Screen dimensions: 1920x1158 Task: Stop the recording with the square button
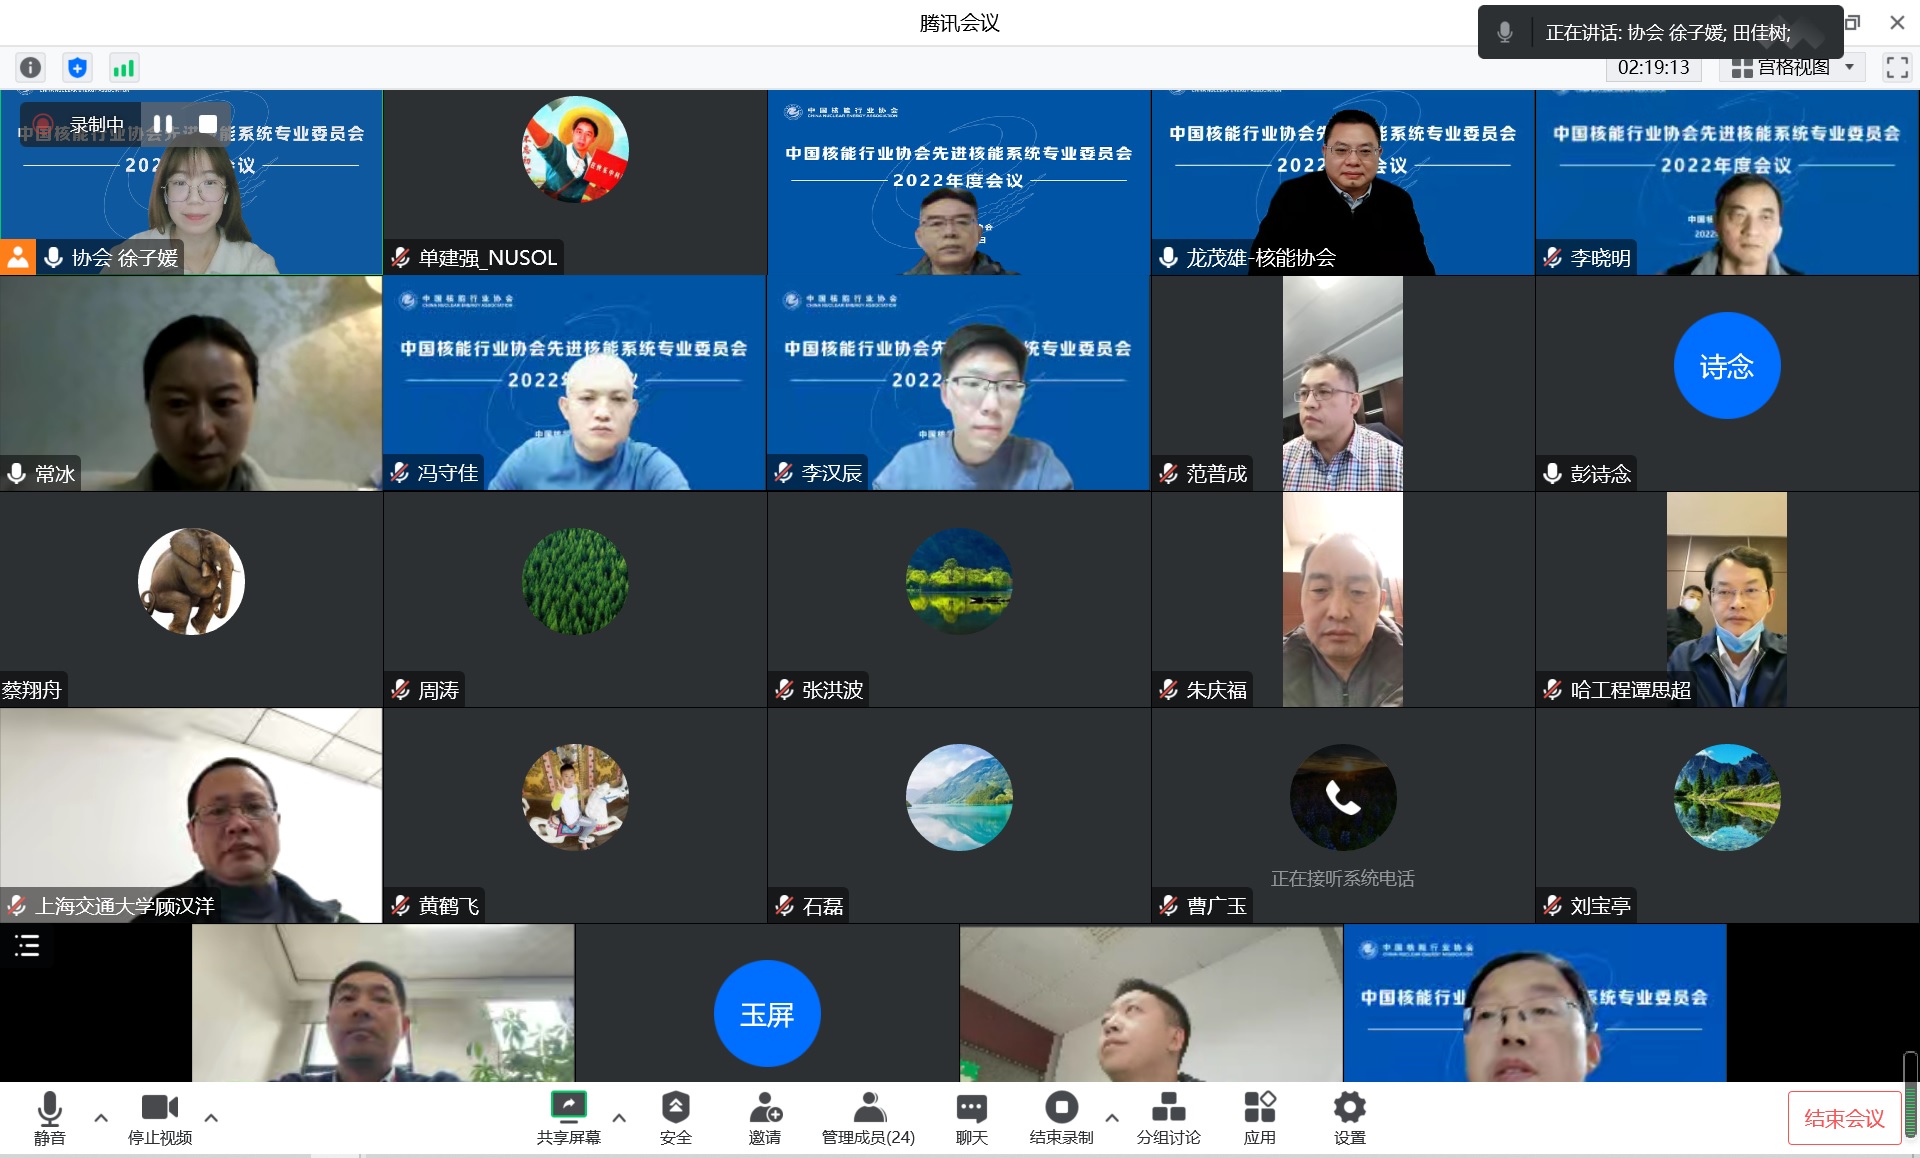click(208, 124)
